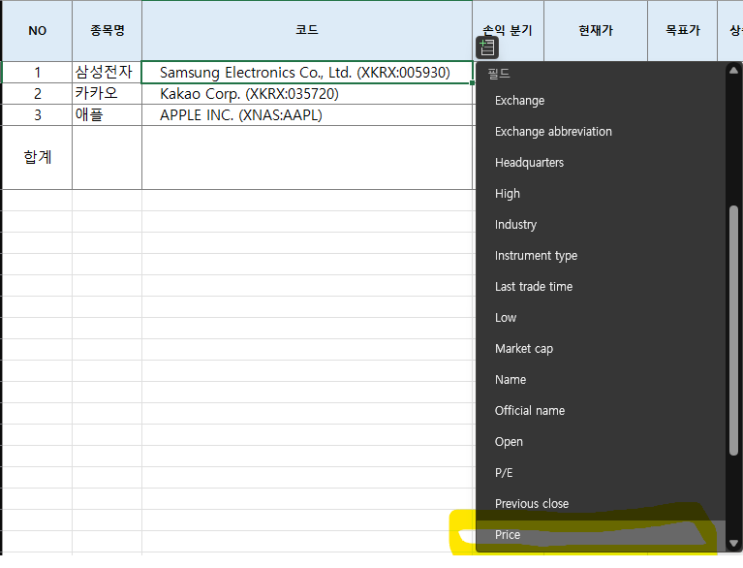
Task: Click the 합계 total row cell
Action: coord(37,157)
